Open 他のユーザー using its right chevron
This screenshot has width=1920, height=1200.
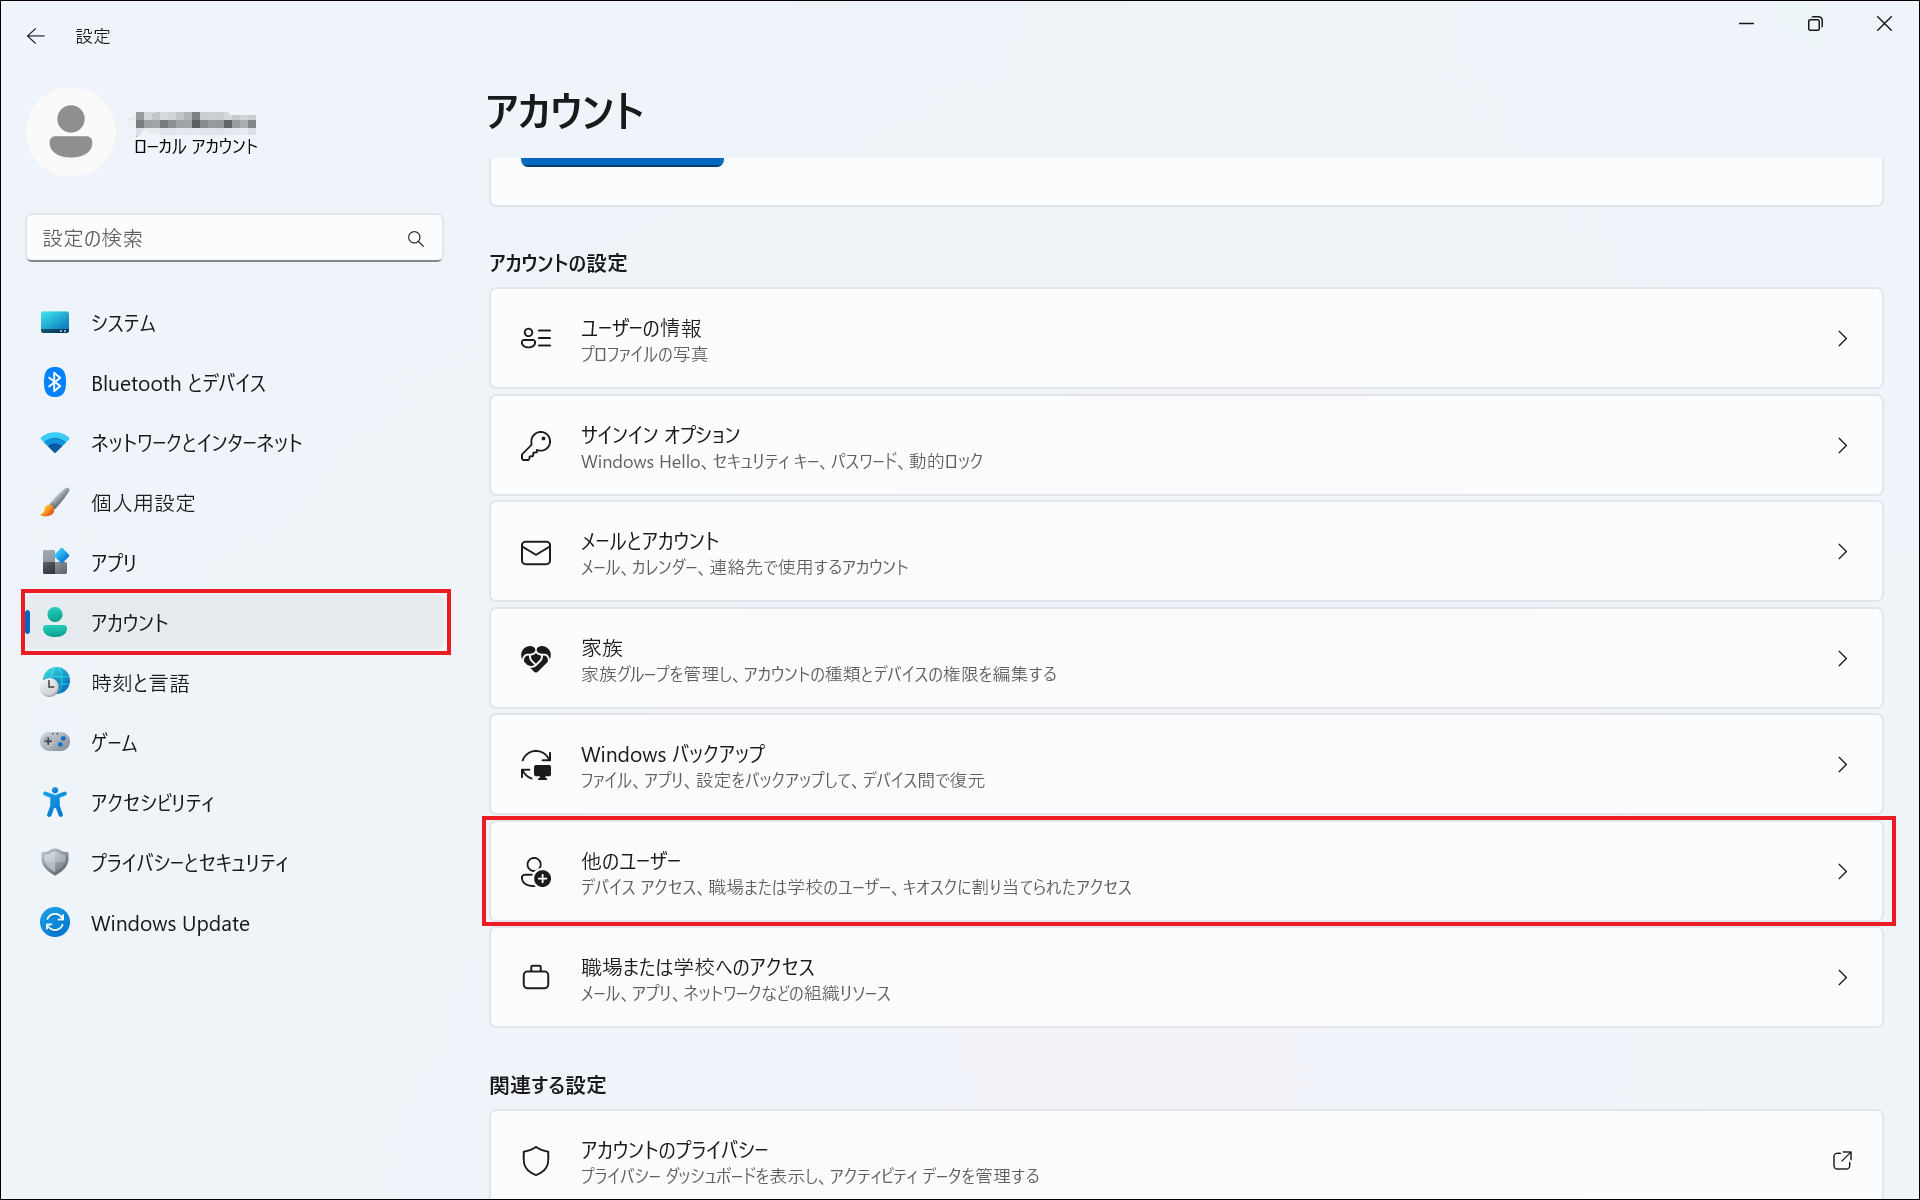[1842, 872]
